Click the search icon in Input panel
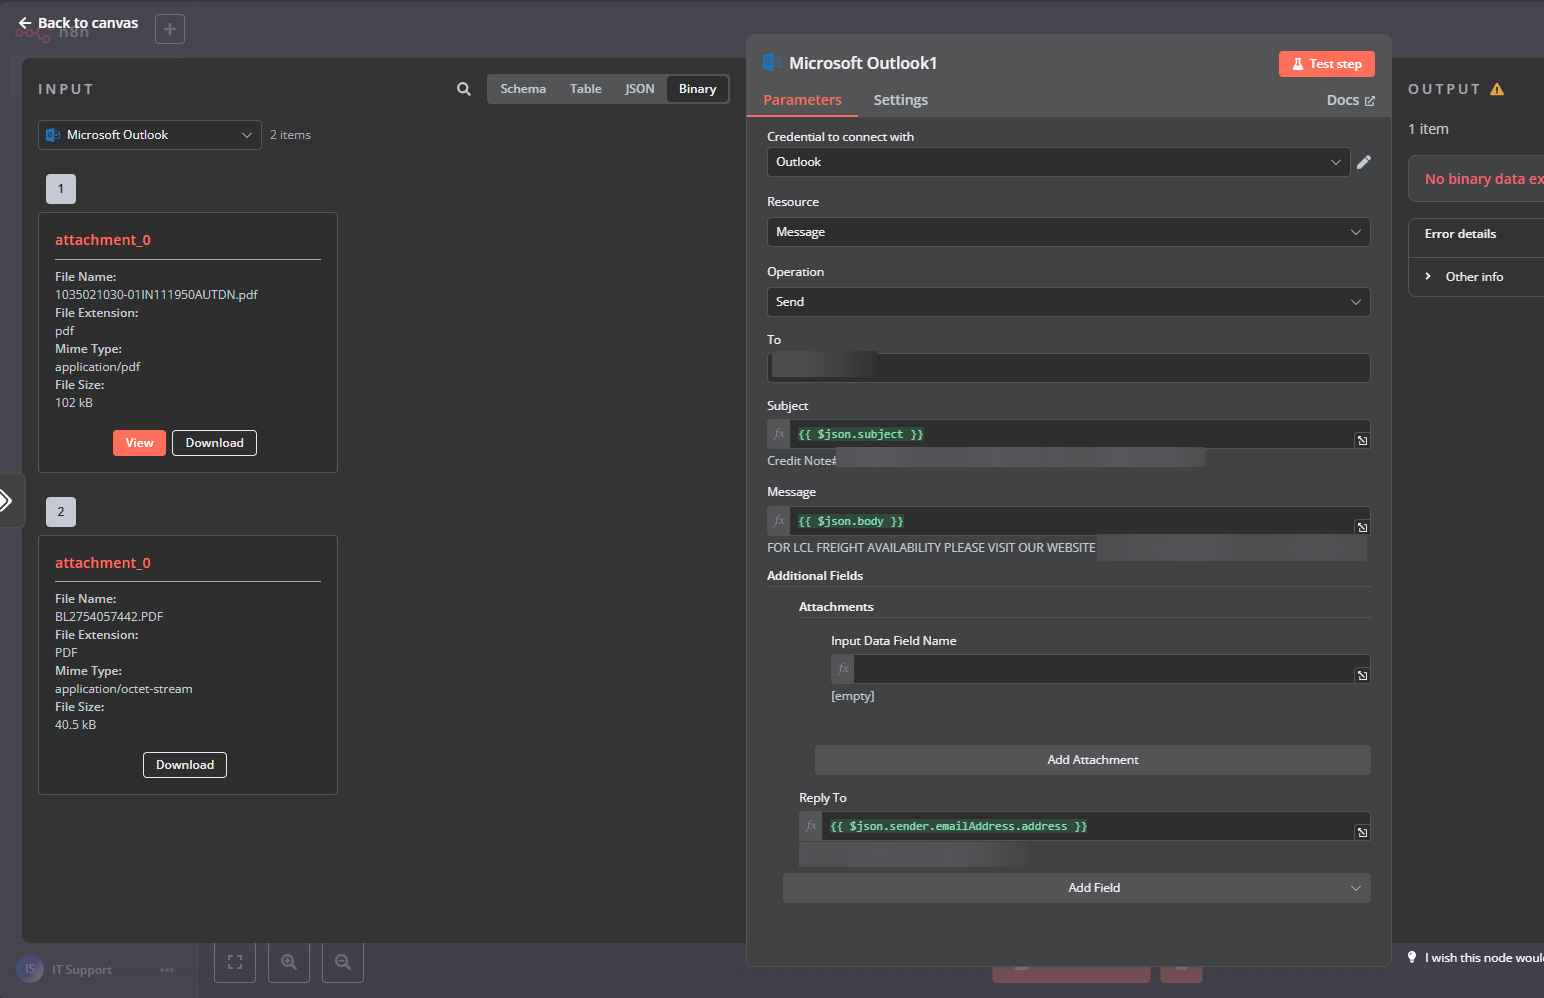The width and height of the screenshot is (1544, 998). point(464,89)
